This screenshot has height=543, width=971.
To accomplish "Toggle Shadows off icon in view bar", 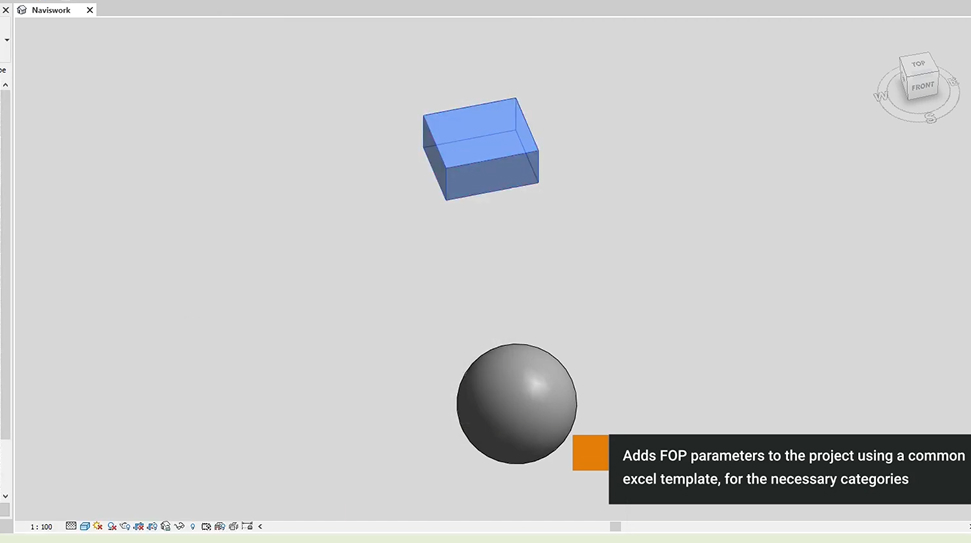I will [112, 526].
